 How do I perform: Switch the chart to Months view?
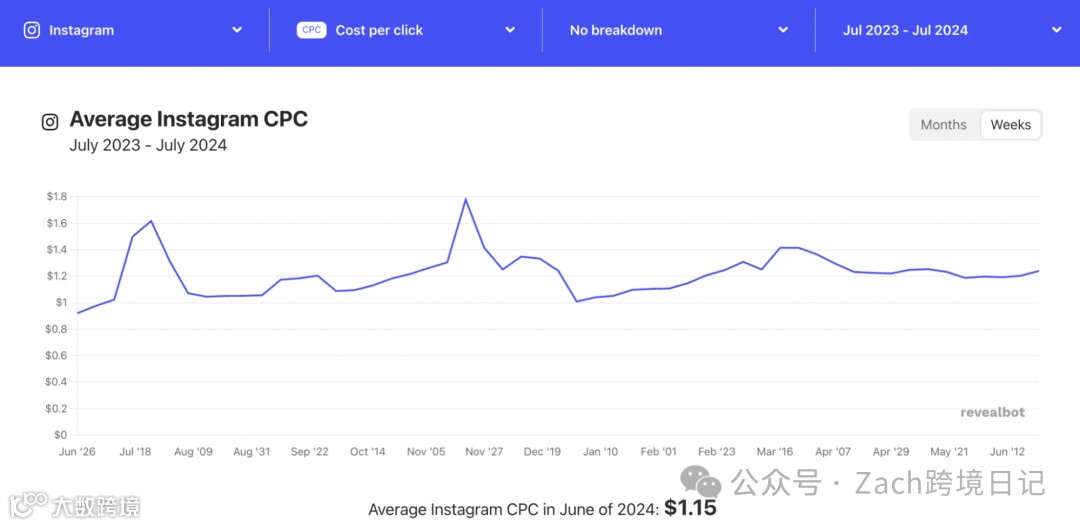point(943,125)
